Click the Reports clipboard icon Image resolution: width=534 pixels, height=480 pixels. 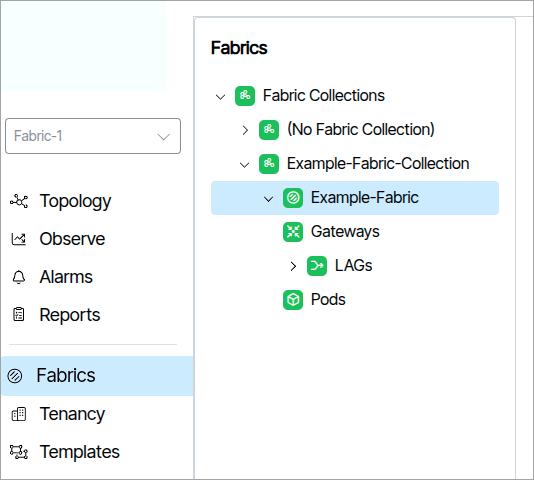pos(19,314)
